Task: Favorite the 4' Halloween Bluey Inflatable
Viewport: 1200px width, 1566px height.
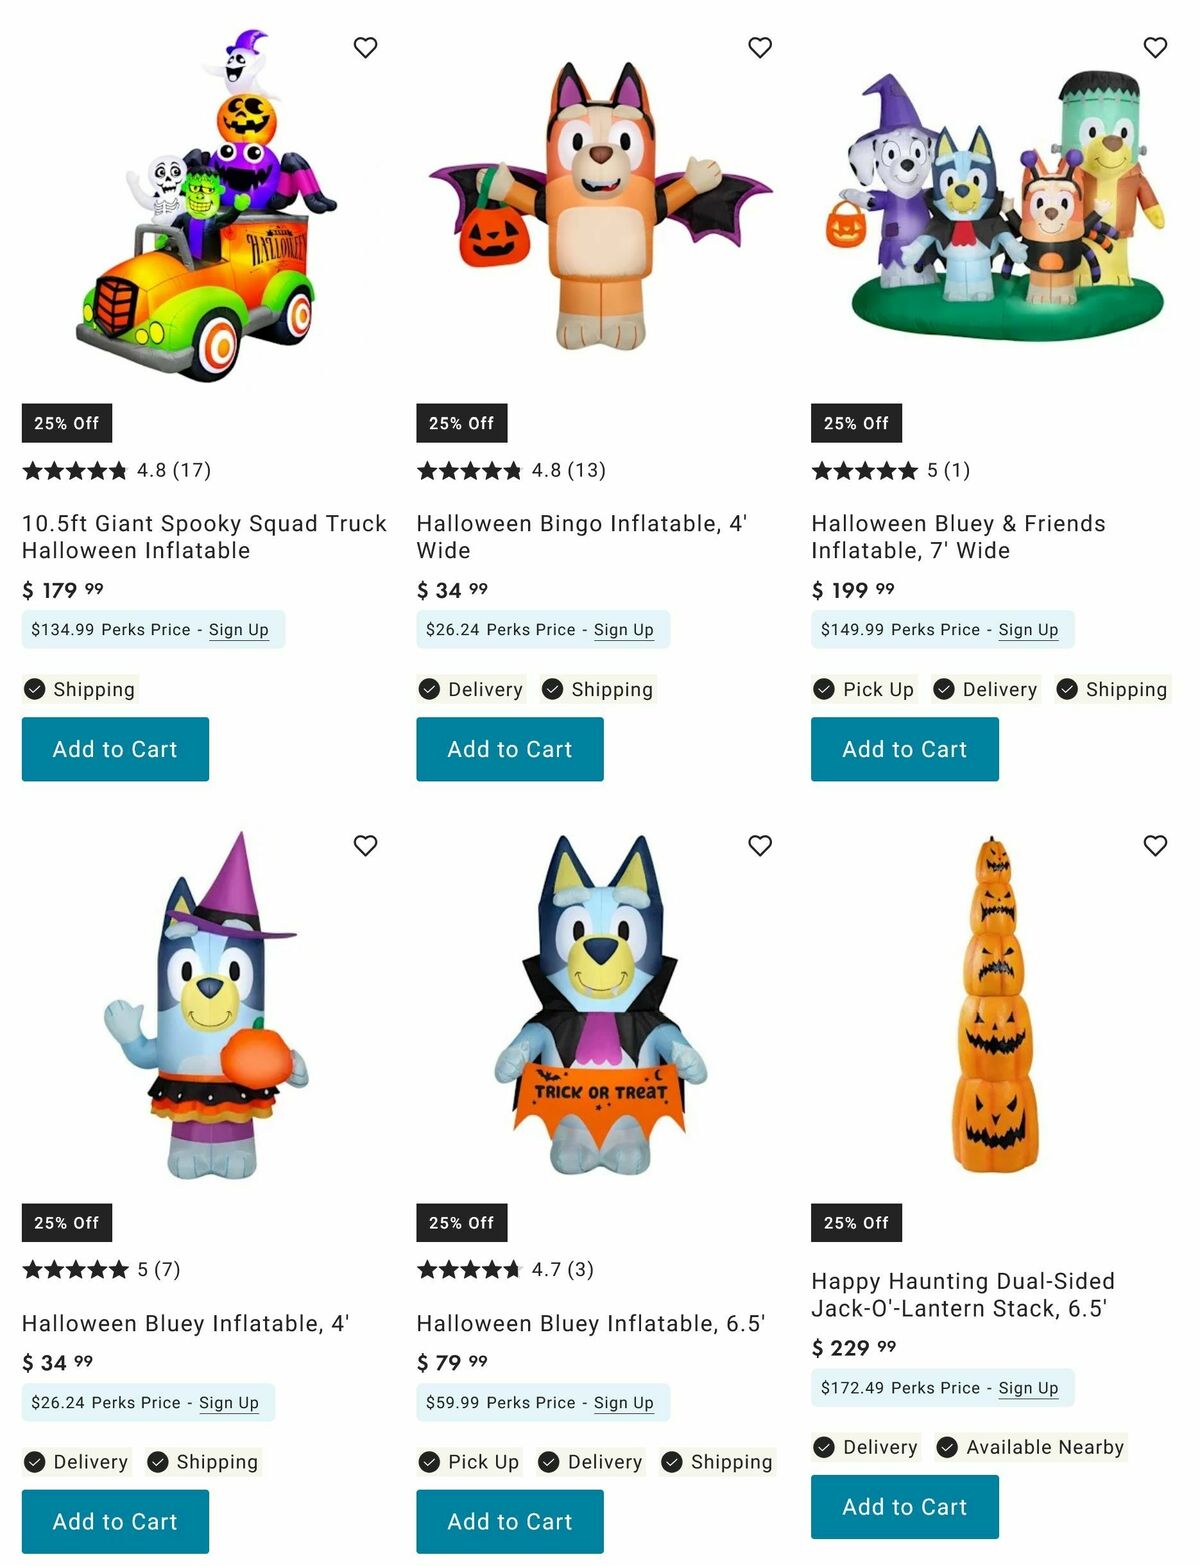Action: pyautogui.click(x=365, y=846)
